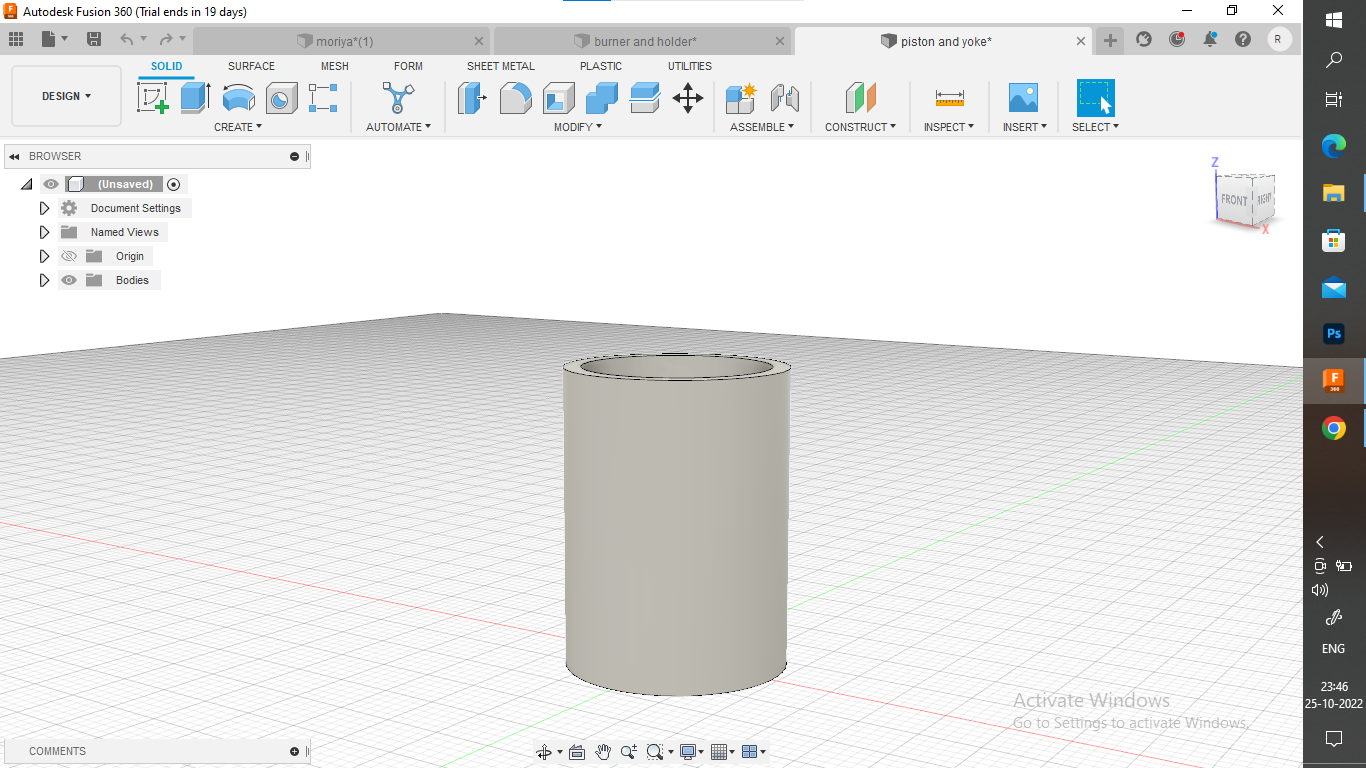1366x768 pixels.
Task: Switch to the burner and holder document tab
Action: (x=645, y=42)
